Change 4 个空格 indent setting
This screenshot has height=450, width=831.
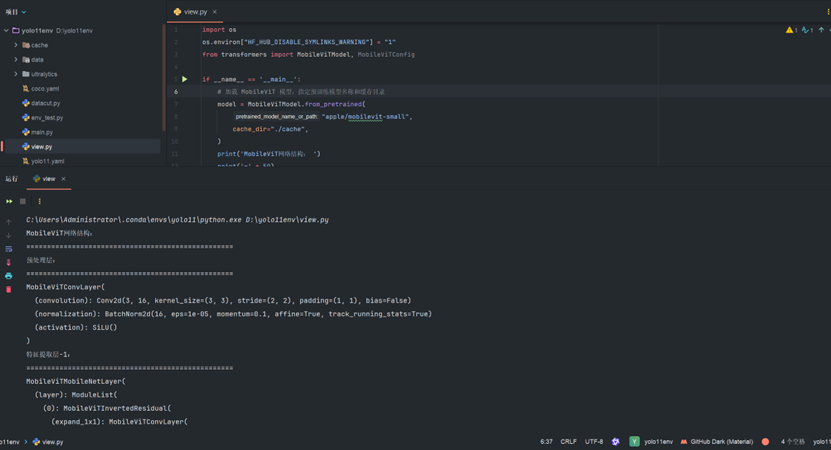click(x=792, y=442)
